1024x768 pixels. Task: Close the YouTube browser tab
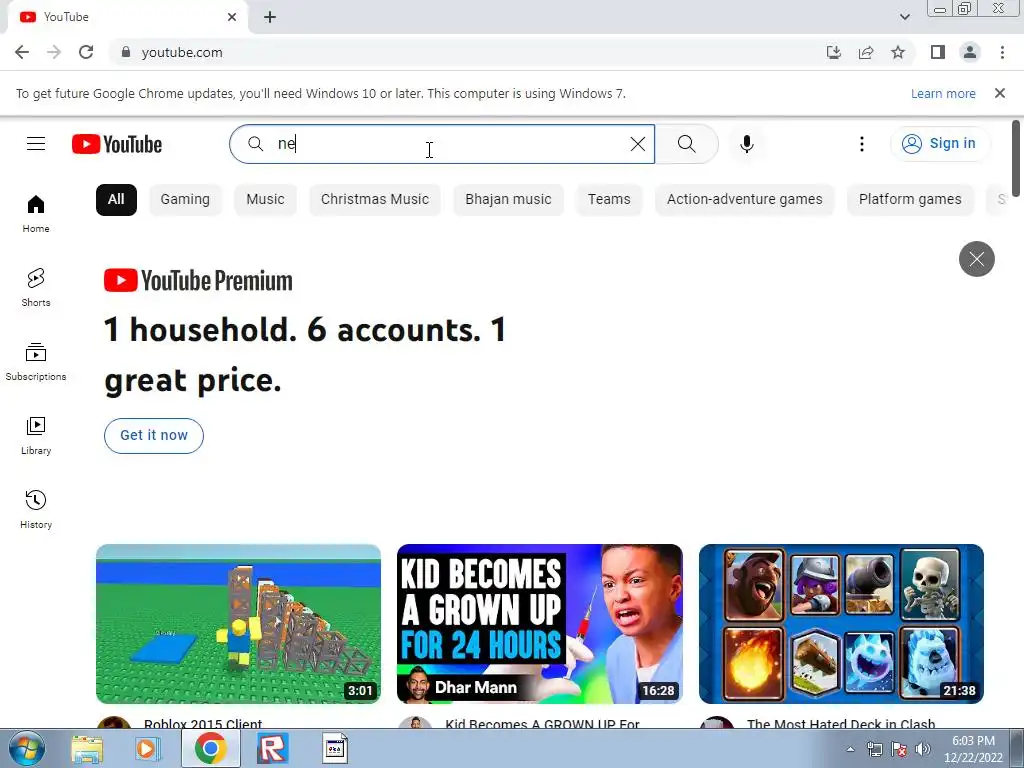(x=232, y=17)
